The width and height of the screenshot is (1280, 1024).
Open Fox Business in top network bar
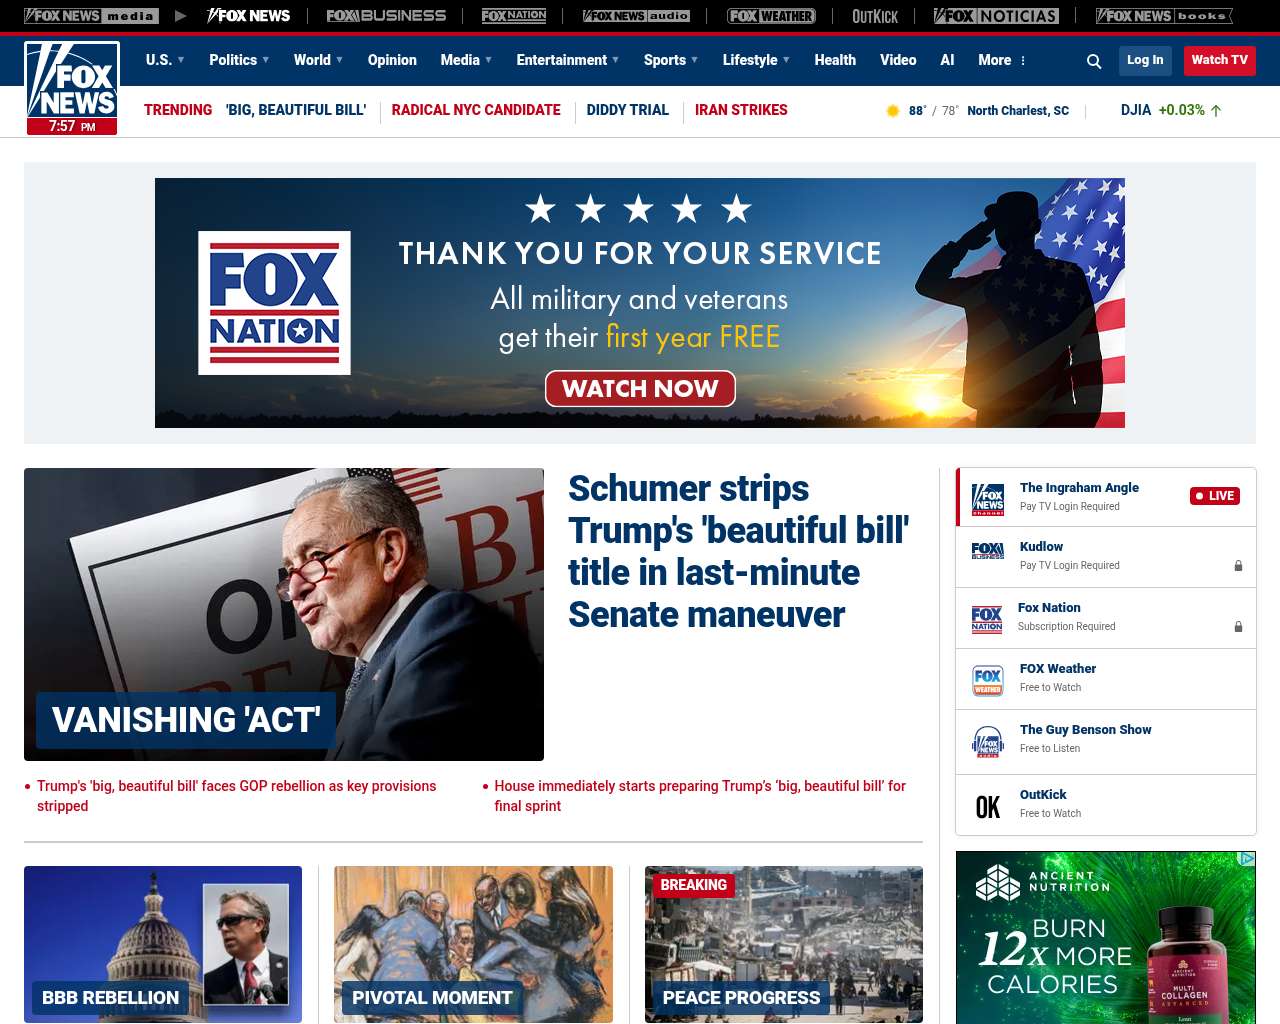[x=386, y=16]
